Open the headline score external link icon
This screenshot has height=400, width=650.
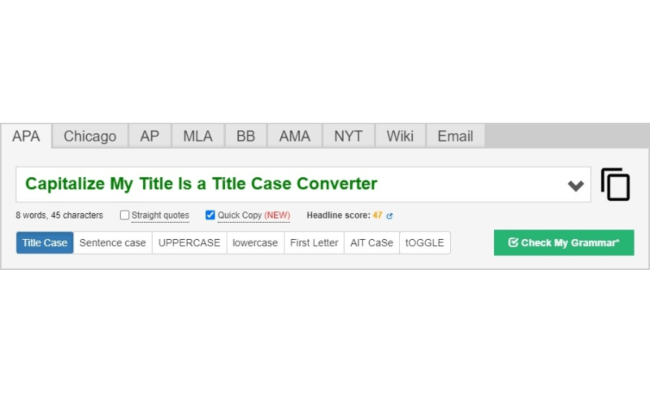click(389, 216)
